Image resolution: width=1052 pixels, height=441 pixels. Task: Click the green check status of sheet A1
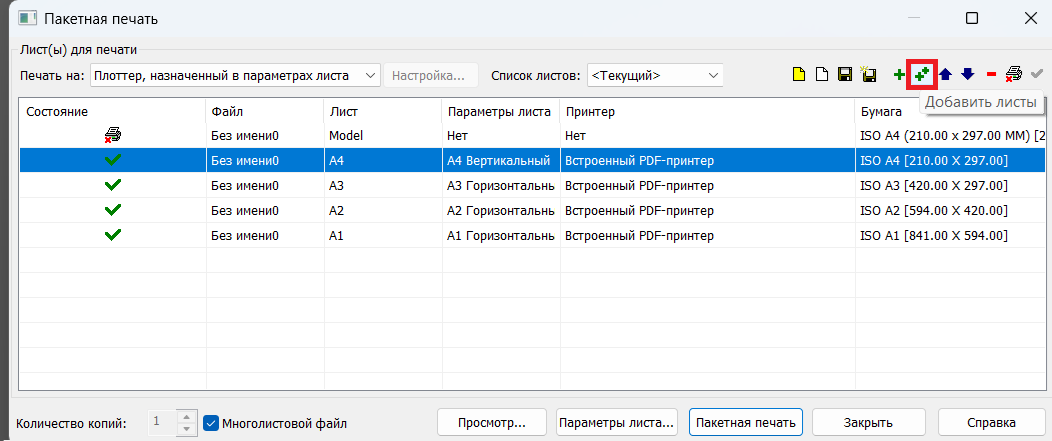coord(113,235)
